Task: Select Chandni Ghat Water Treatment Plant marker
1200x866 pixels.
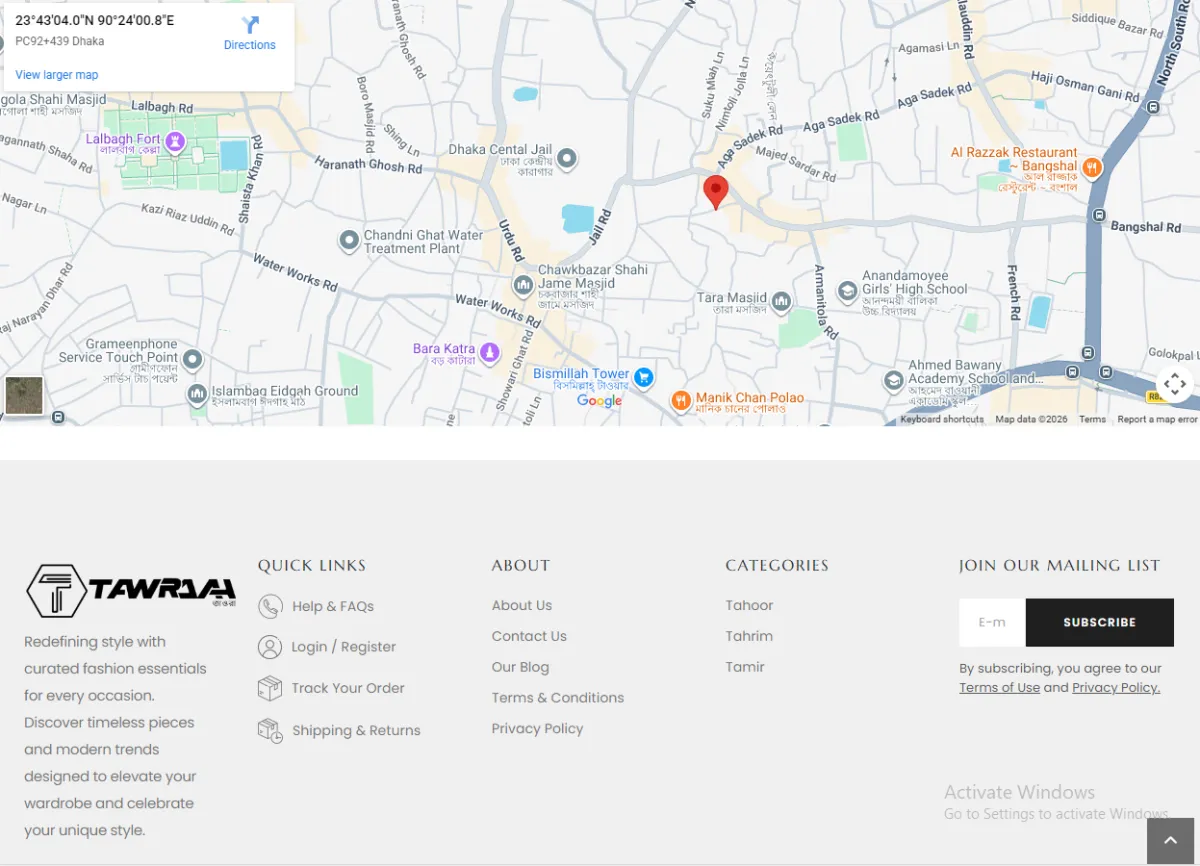Action: [x=349, y=240]
